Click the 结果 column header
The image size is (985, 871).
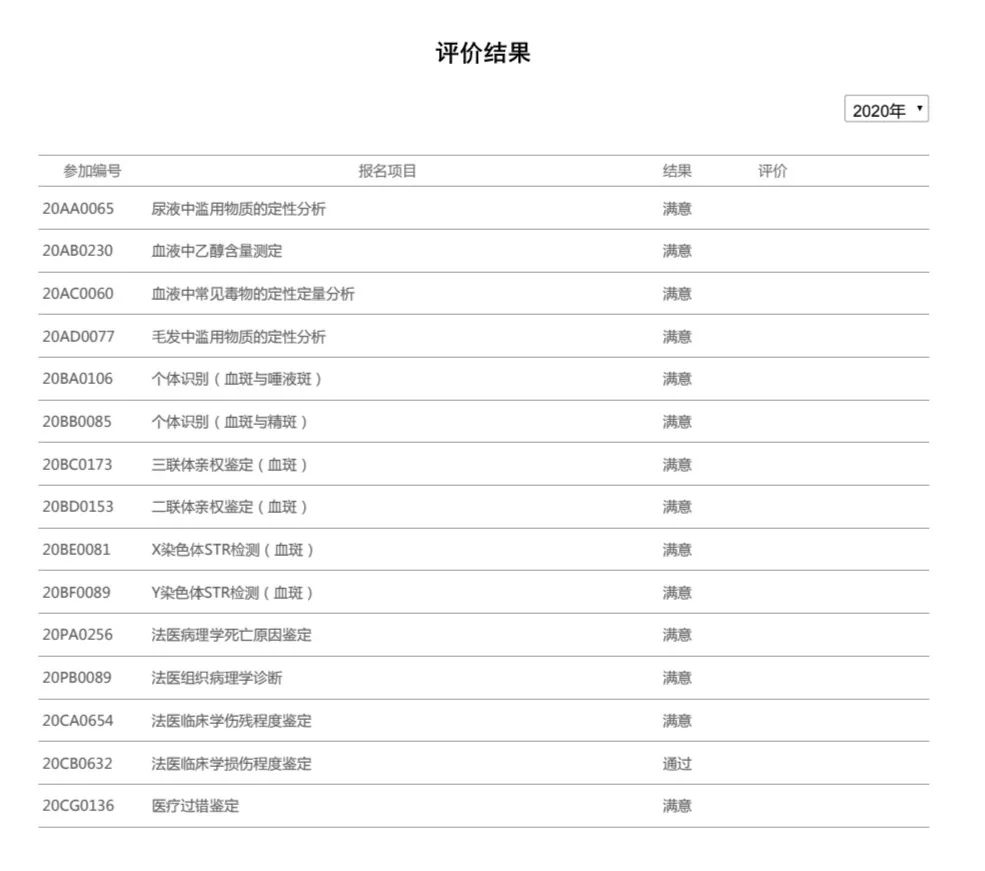click(x=677, y=171)
